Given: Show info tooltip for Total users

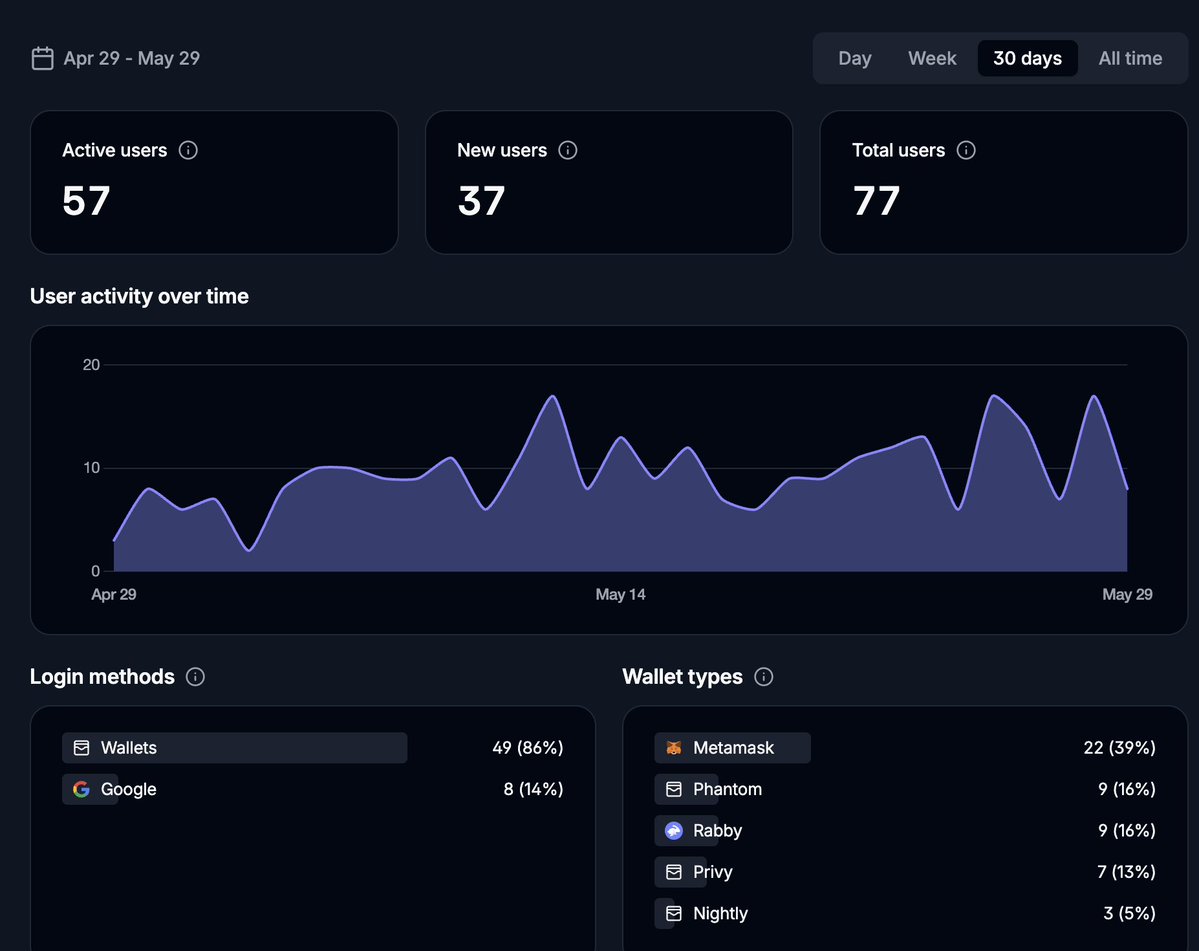Looking at the screenshot, I should pyautogui.click(x=966, y=150).
